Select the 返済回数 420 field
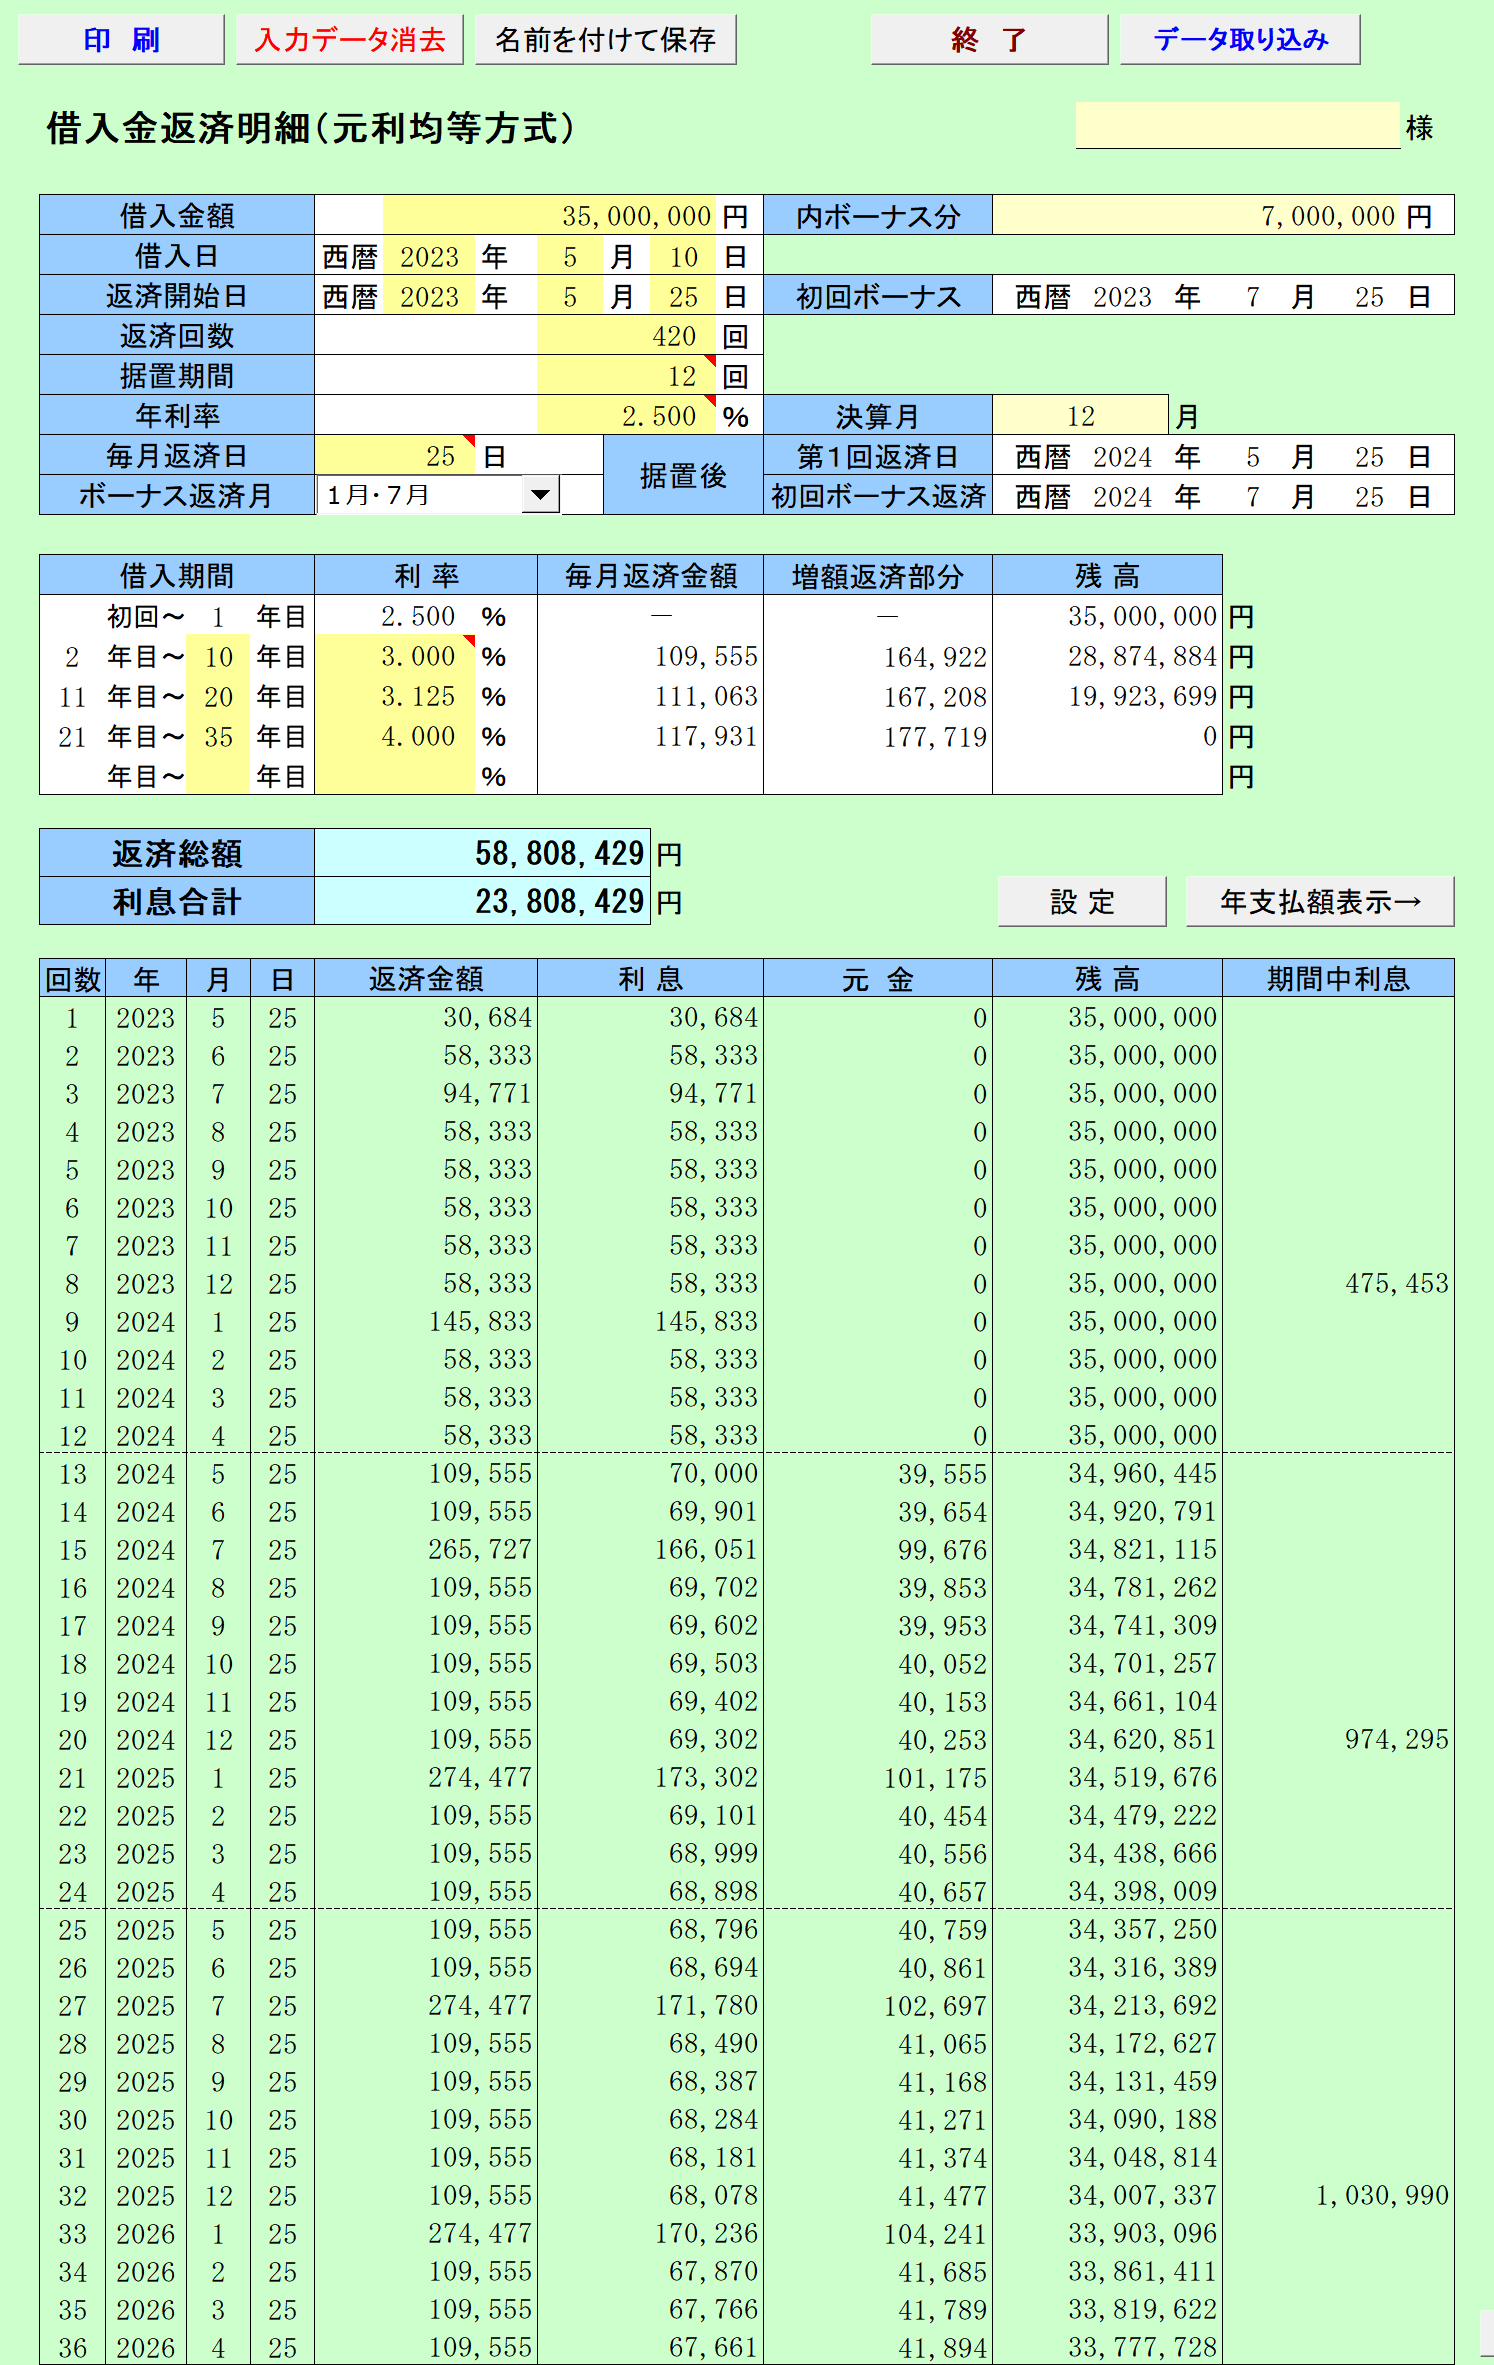This screenshot has width=1494, height=2365. click(627, 337)
